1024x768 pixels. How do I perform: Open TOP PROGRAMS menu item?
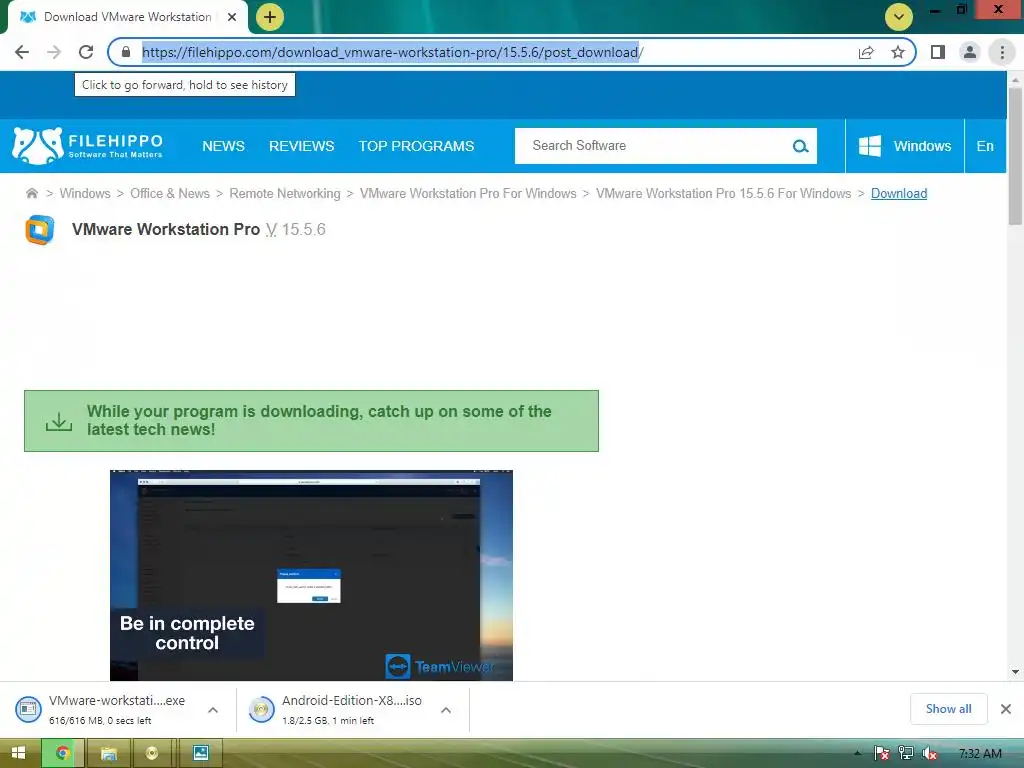[x=416, y=146]
